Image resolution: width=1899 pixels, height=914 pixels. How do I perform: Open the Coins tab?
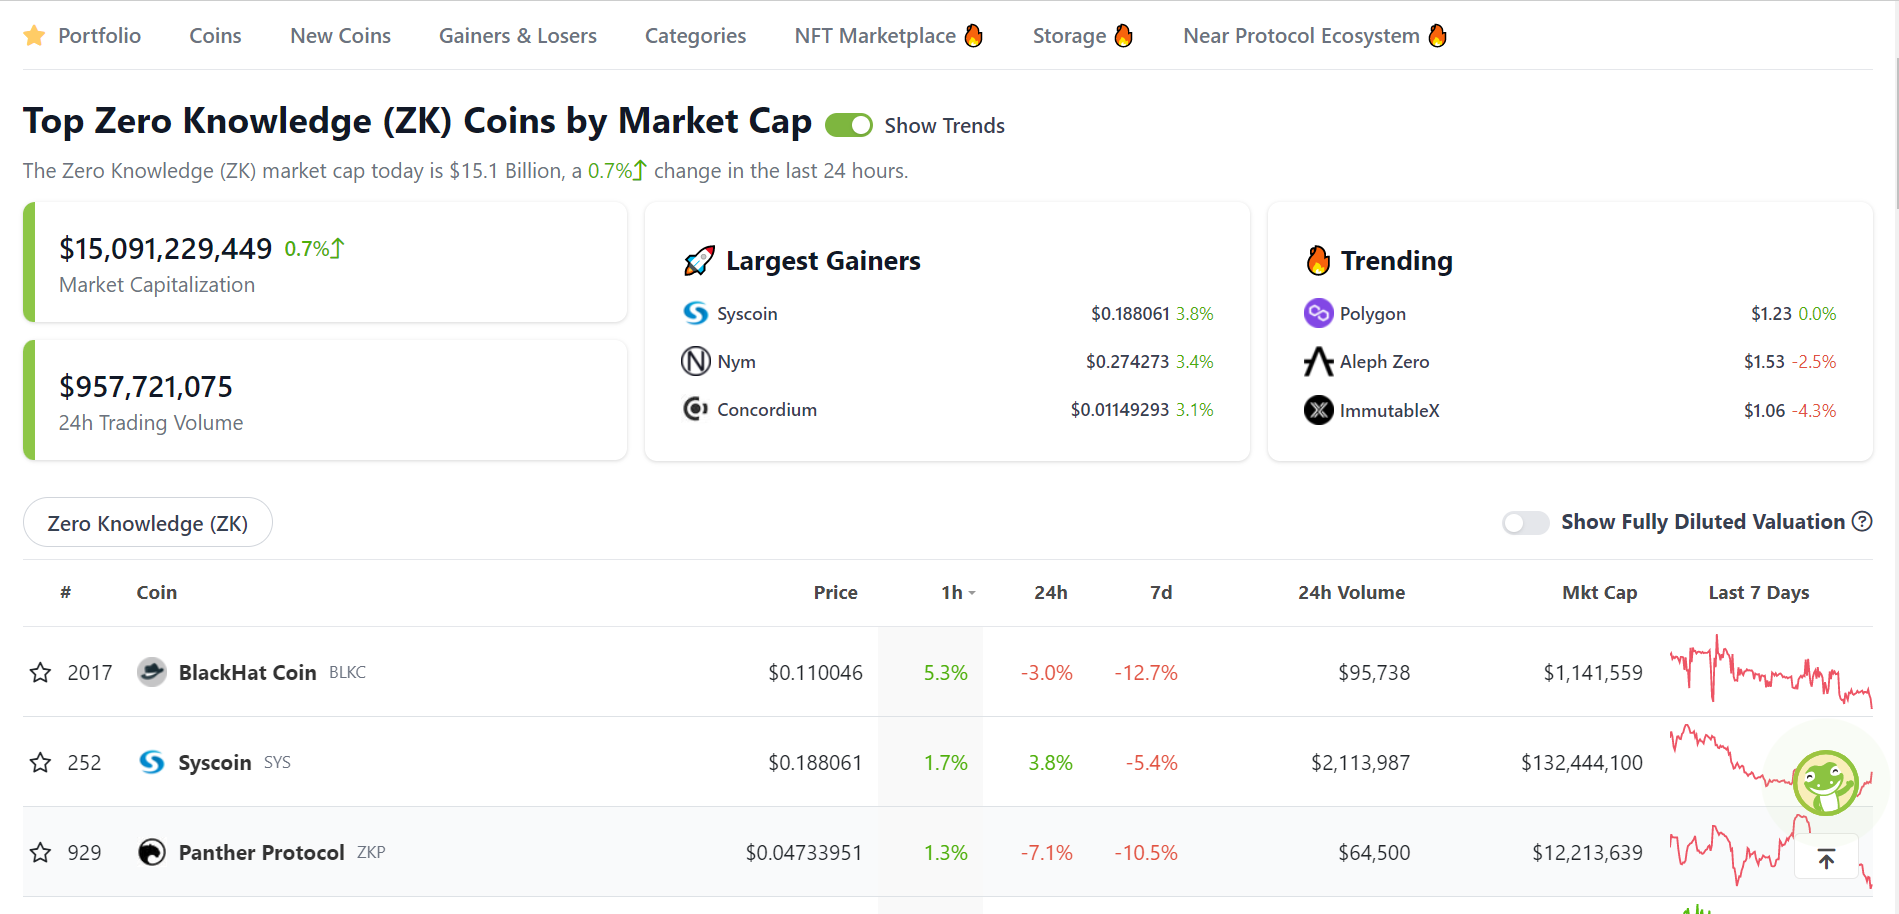(x=215, y=36)
